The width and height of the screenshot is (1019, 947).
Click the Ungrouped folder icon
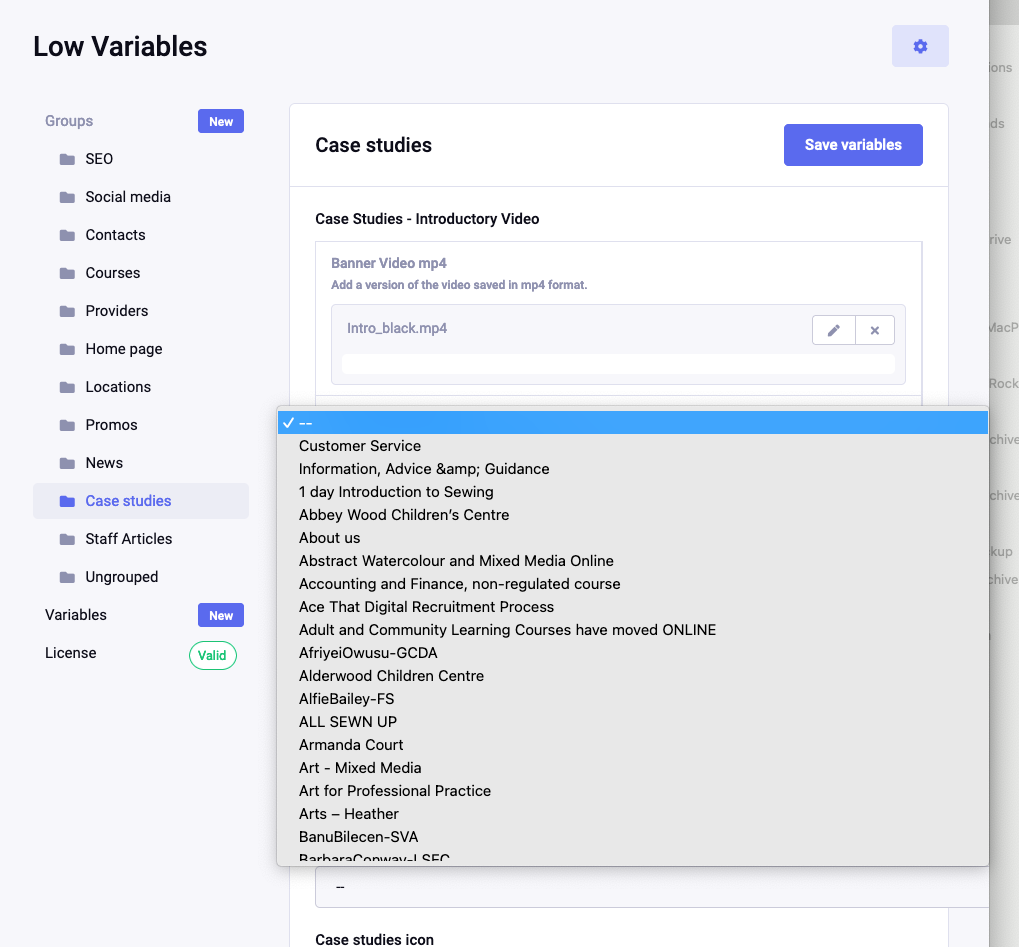coord(67,577)
